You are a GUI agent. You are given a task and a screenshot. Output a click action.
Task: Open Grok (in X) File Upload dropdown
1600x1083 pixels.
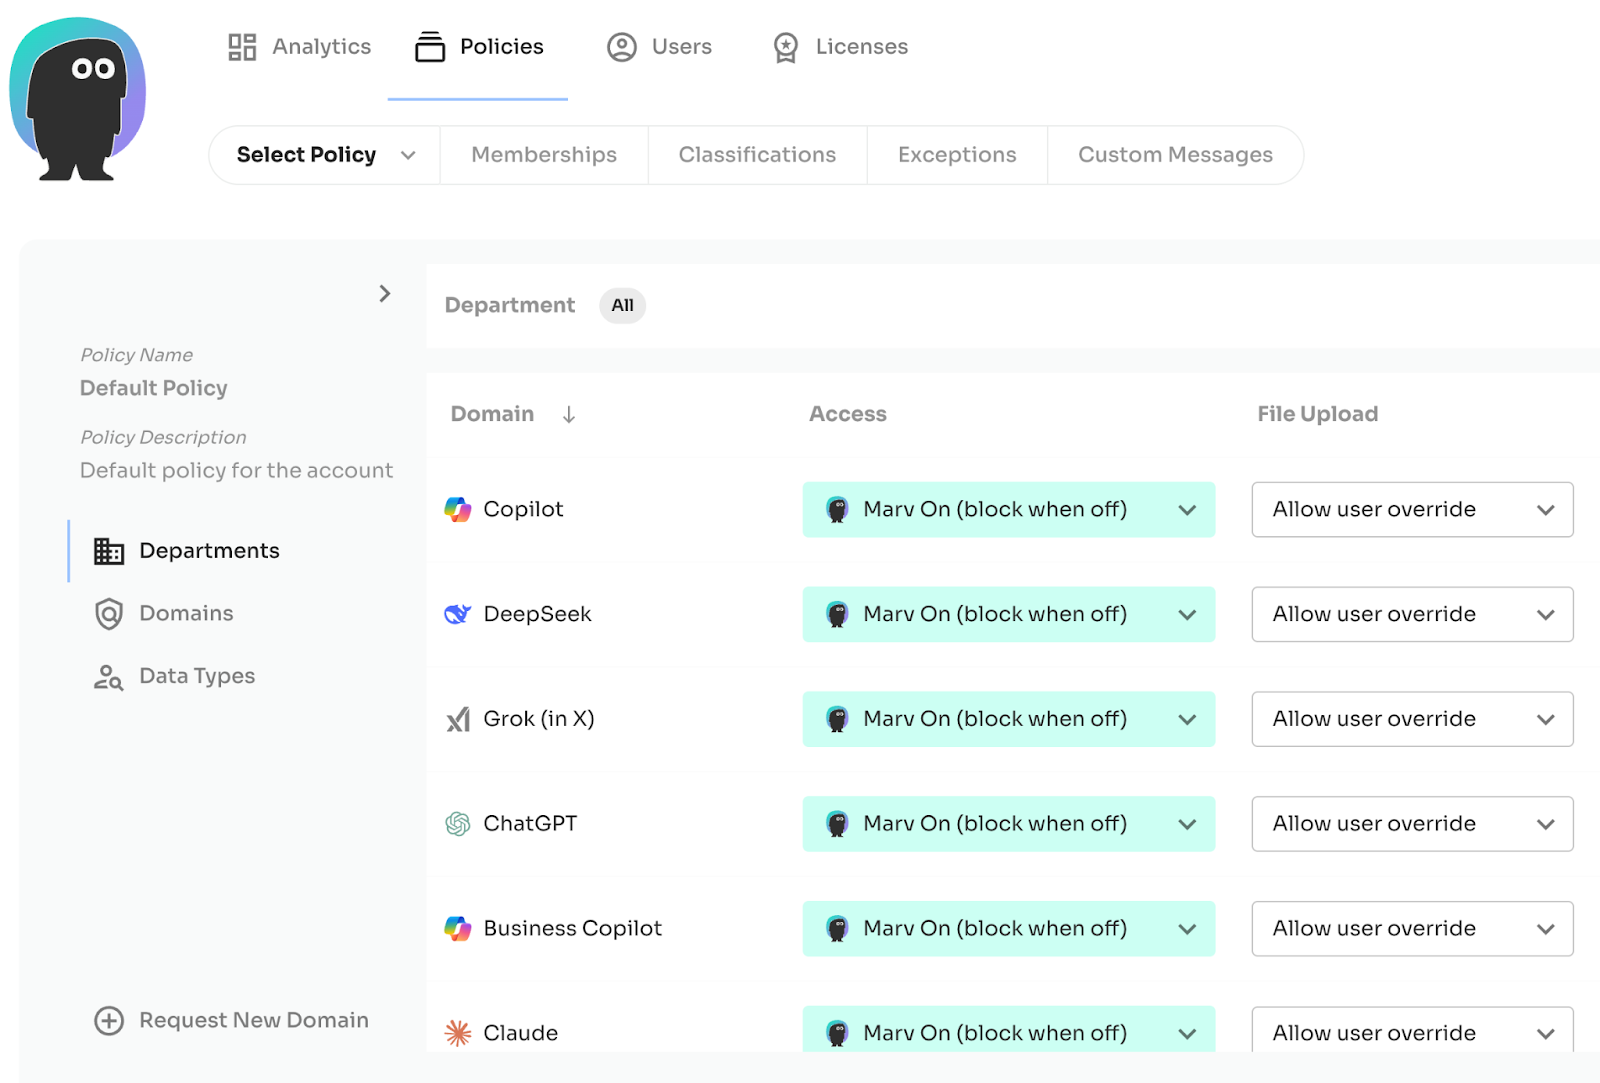pyautogui.click(x=1413, y=719)
